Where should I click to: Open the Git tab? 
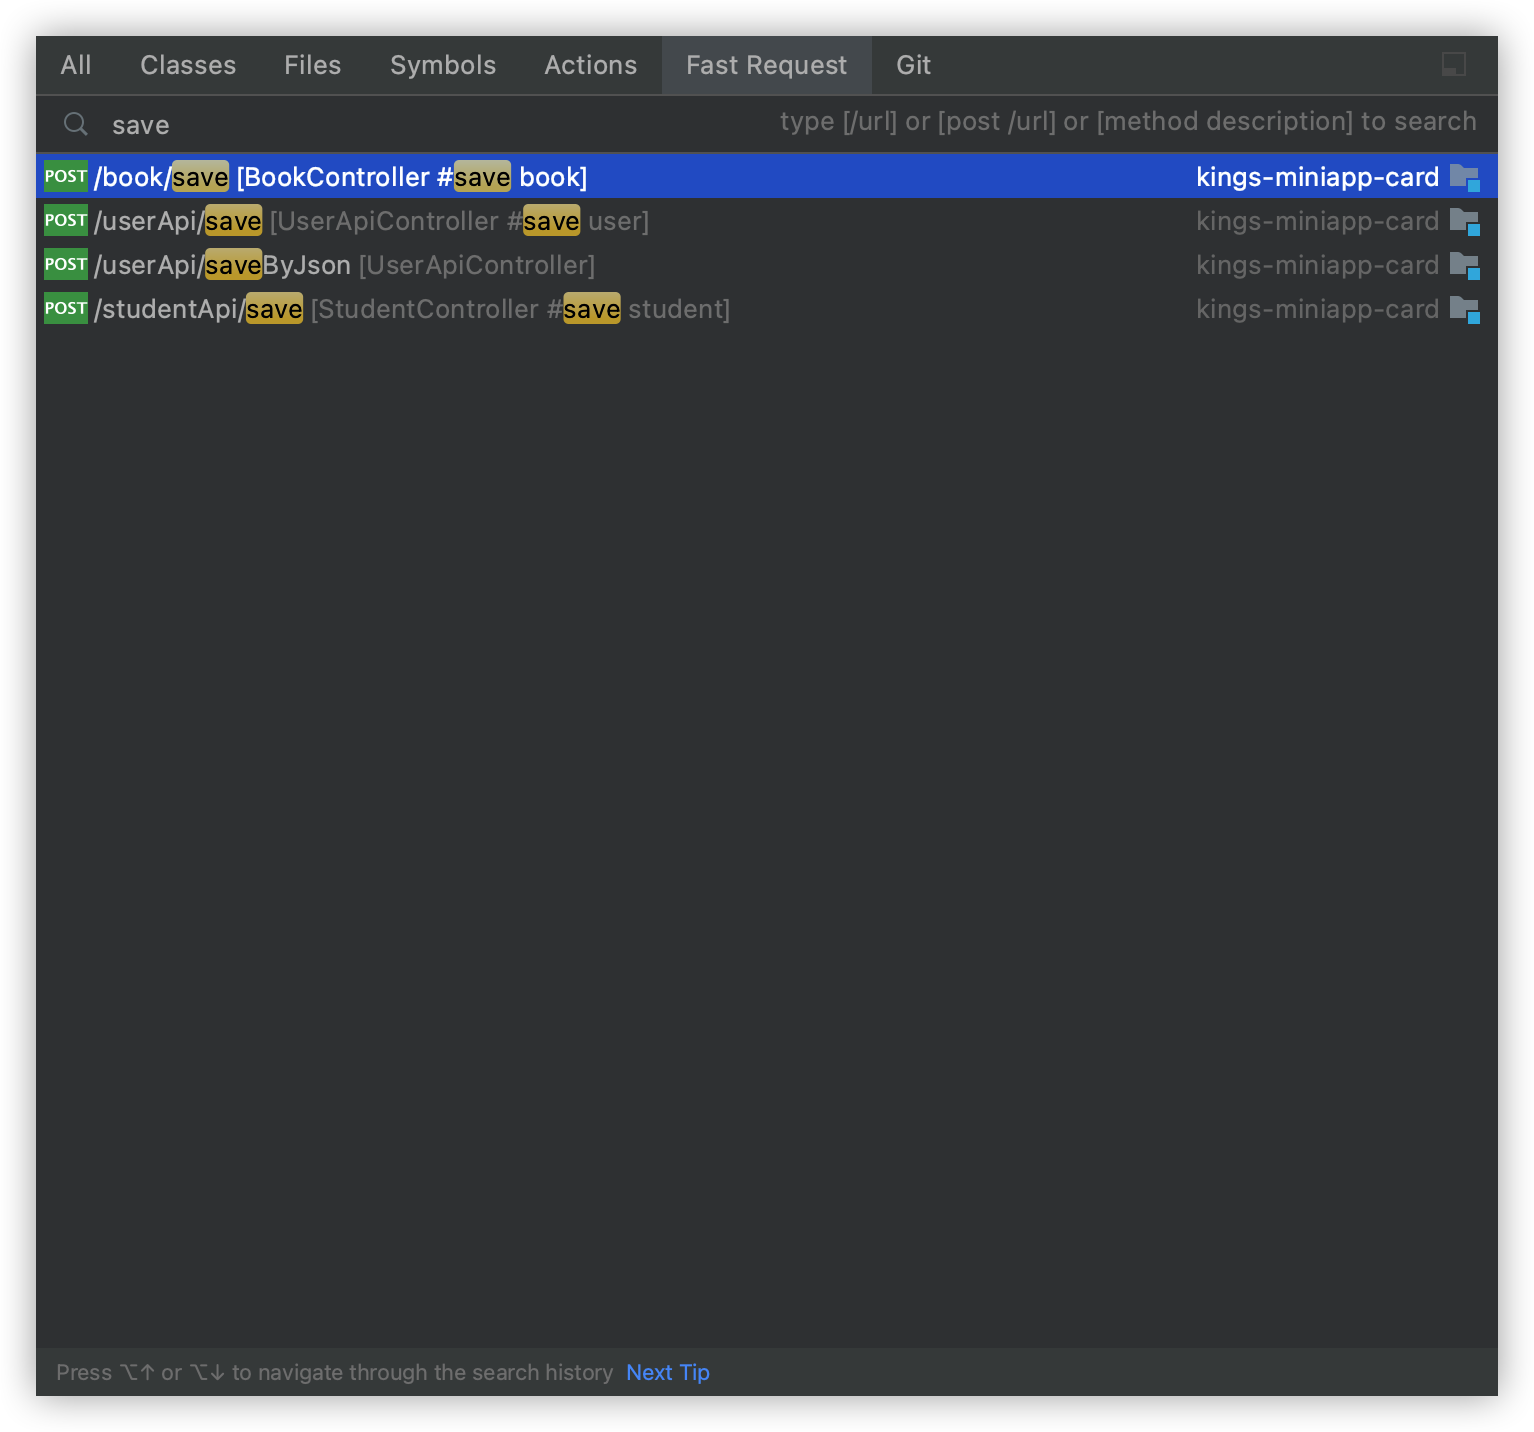click(x=914, y=65)
